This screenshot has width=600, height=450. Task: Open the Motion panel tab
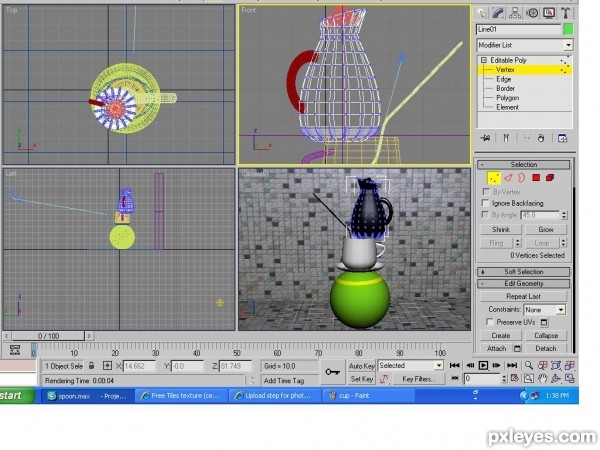click(532, 13)
